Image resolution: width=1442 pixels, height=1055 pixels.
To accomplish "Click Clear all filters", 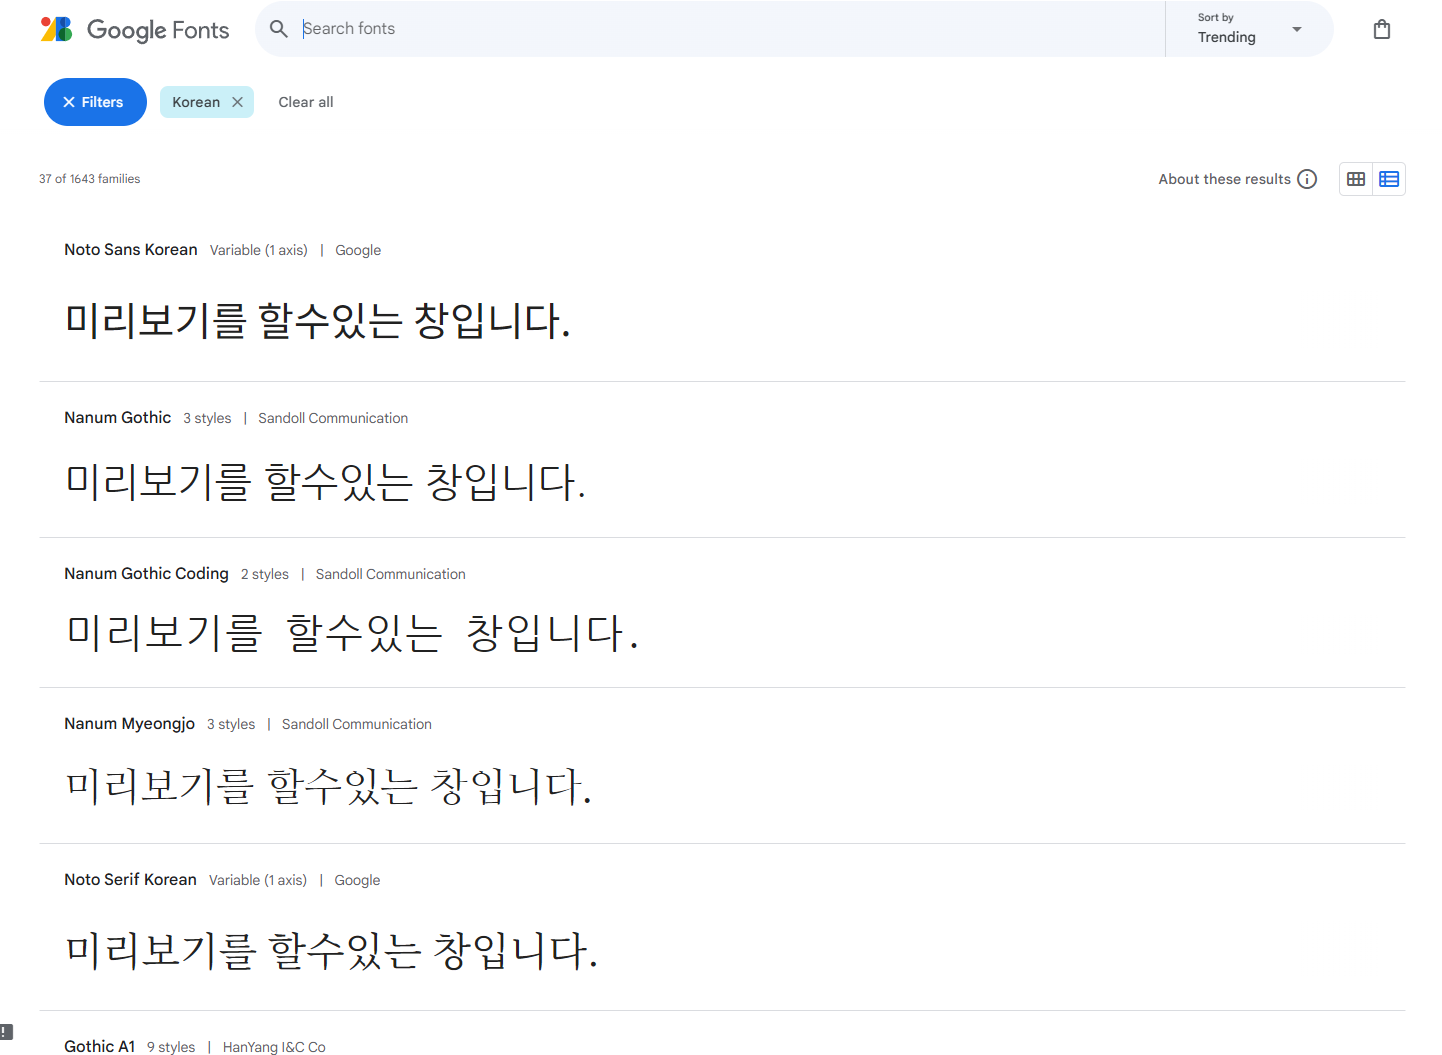I will point(306,102).
